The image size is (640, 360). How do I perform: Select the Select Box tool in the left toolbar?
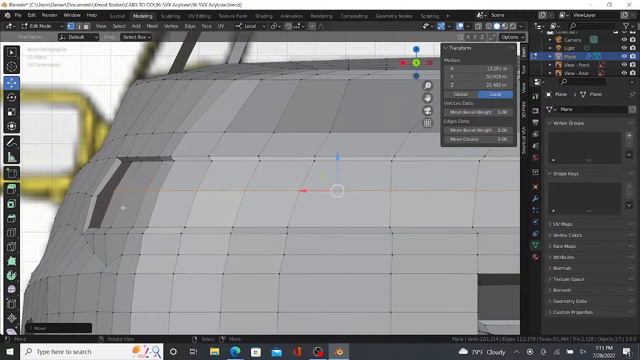11,52
